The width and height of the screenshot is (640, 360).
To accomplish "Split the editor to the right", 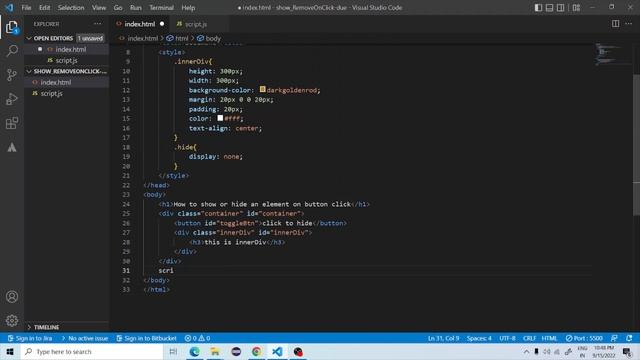I will [x=615, y=24].
